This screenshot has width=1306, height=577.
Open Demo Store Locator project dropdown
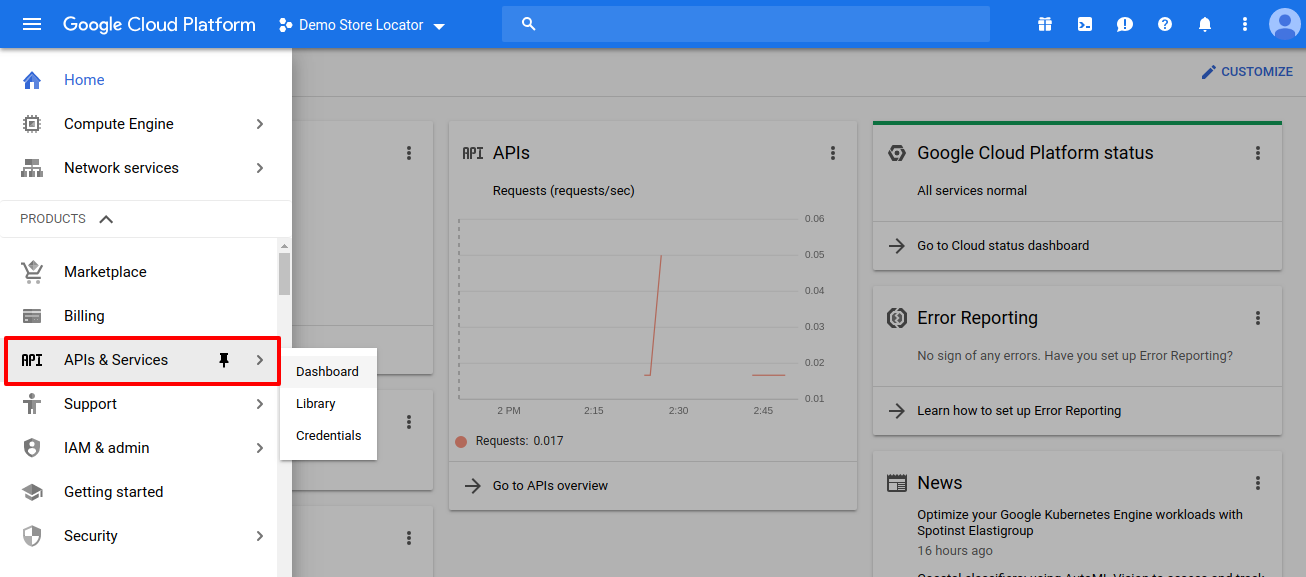[x=362, y=25]
